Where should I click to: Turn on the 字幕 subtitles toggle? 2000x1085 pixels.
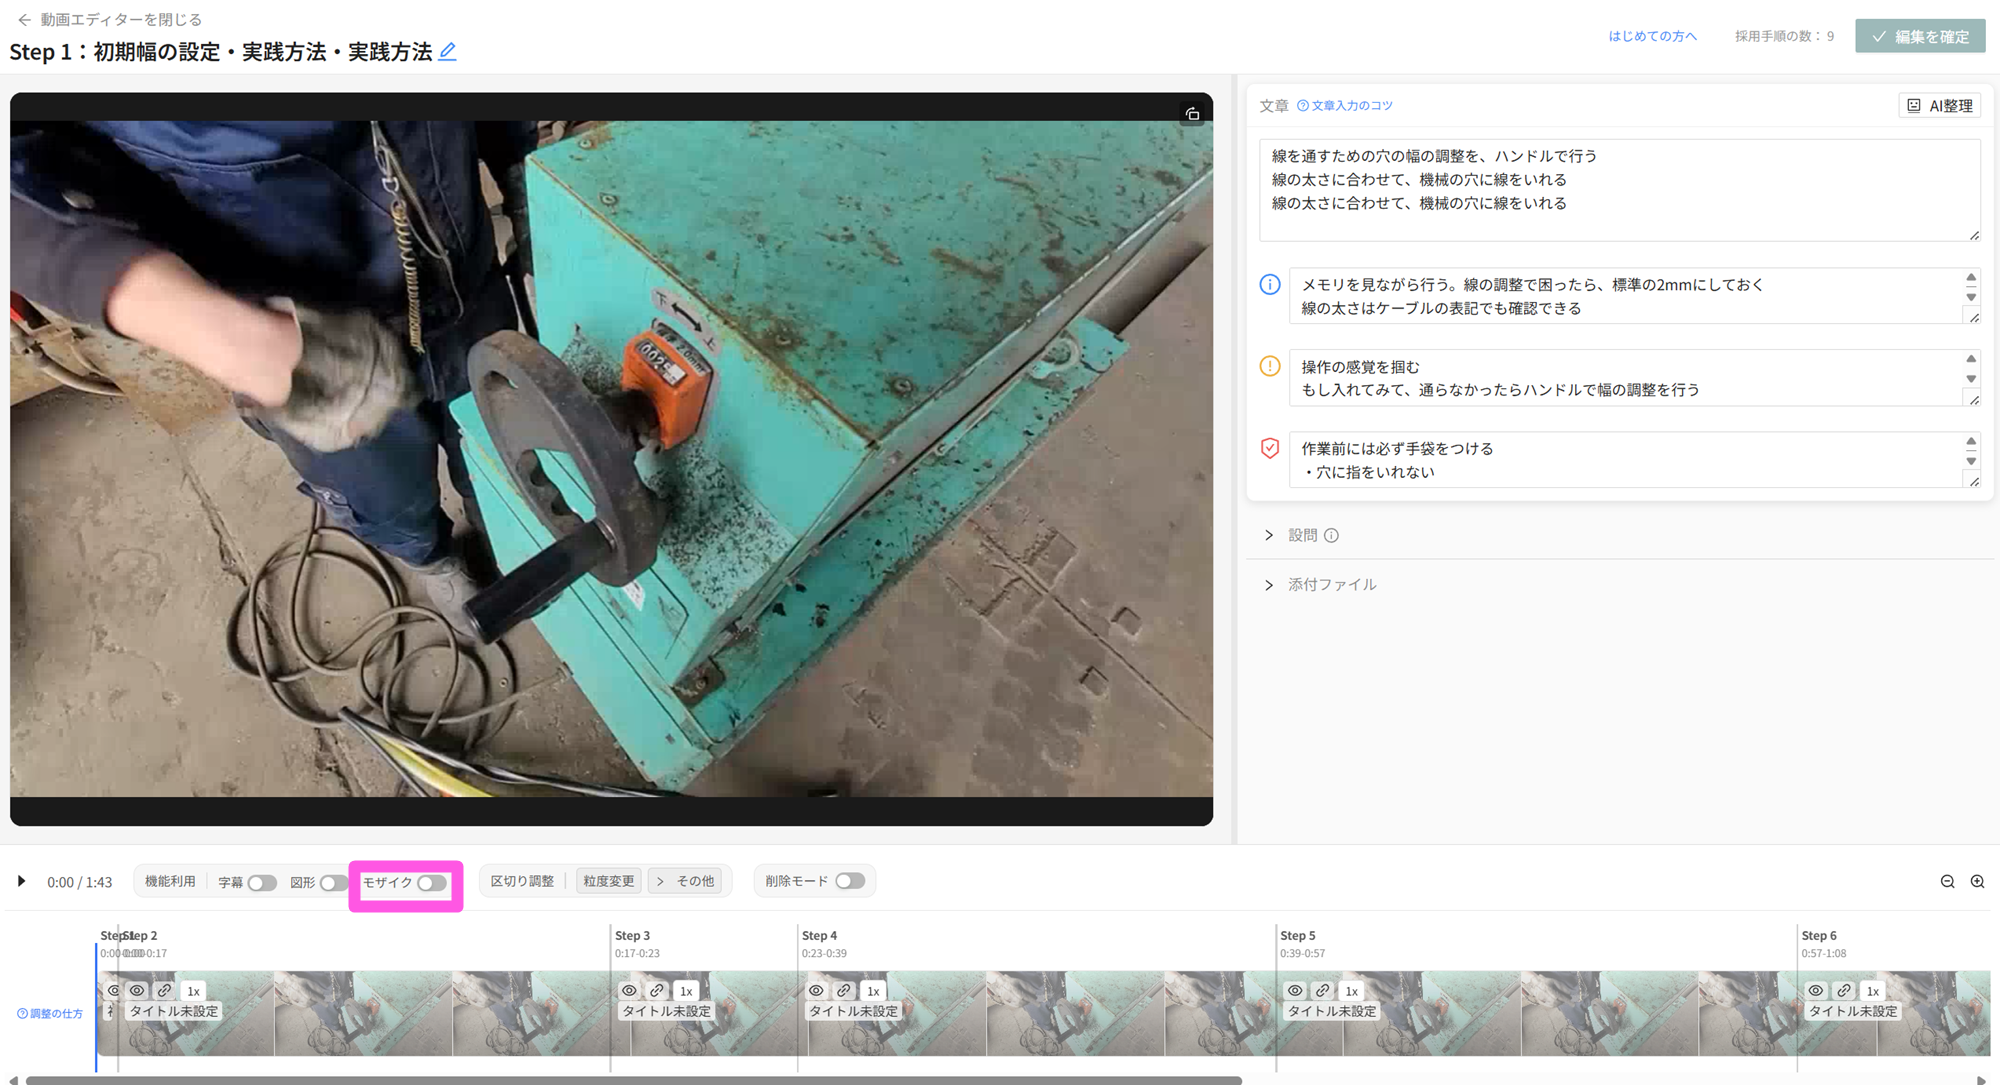[x=261, y=883]
